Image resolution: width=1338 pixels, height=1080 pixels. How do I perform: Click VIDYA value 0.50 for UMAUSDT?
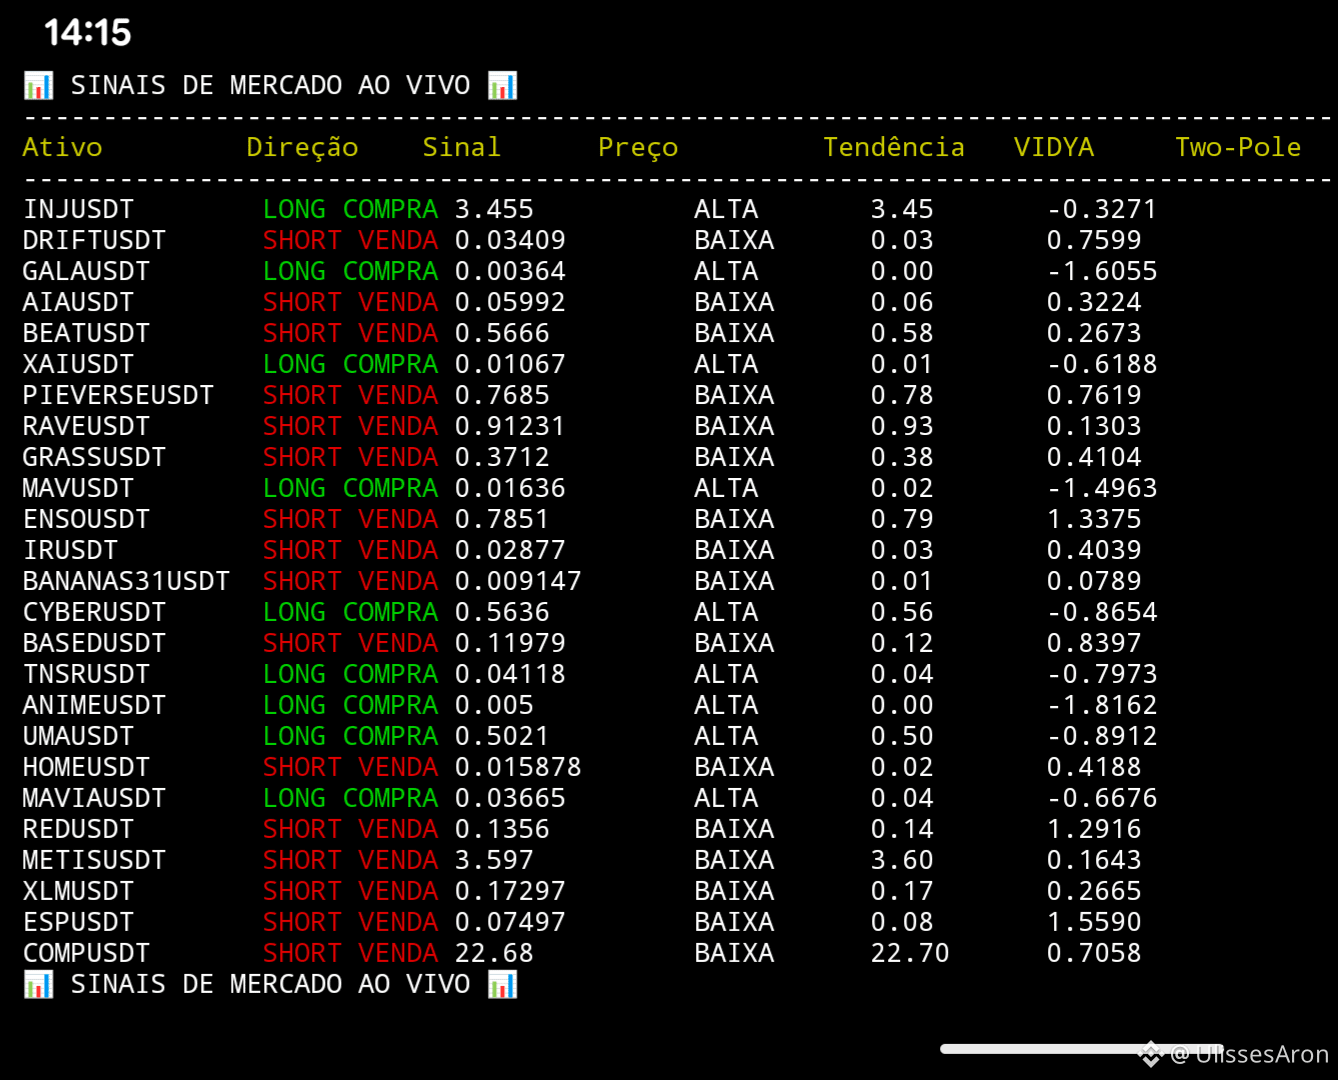coord(902,736)
